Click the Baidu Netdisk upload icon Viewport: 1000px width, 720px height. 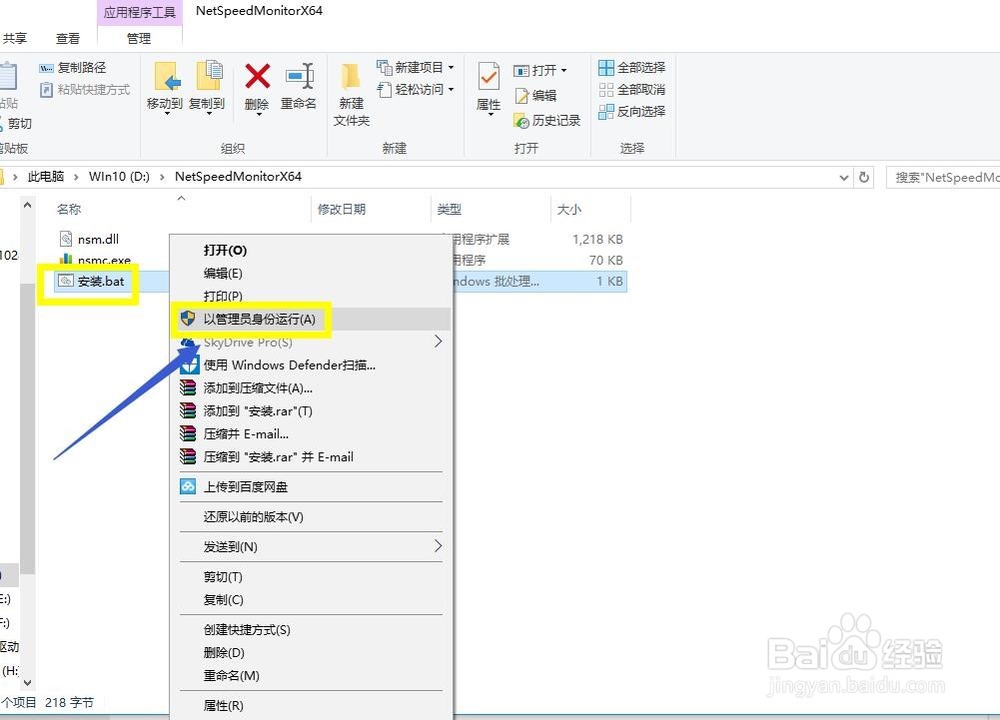click(188, 487)
